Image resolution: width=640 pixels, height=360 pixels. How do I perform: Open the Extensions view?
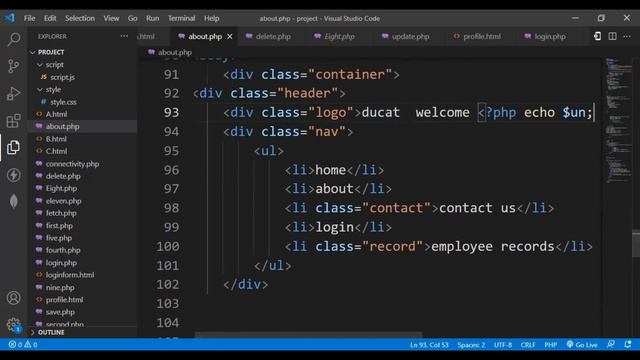[x=13, y=121]
